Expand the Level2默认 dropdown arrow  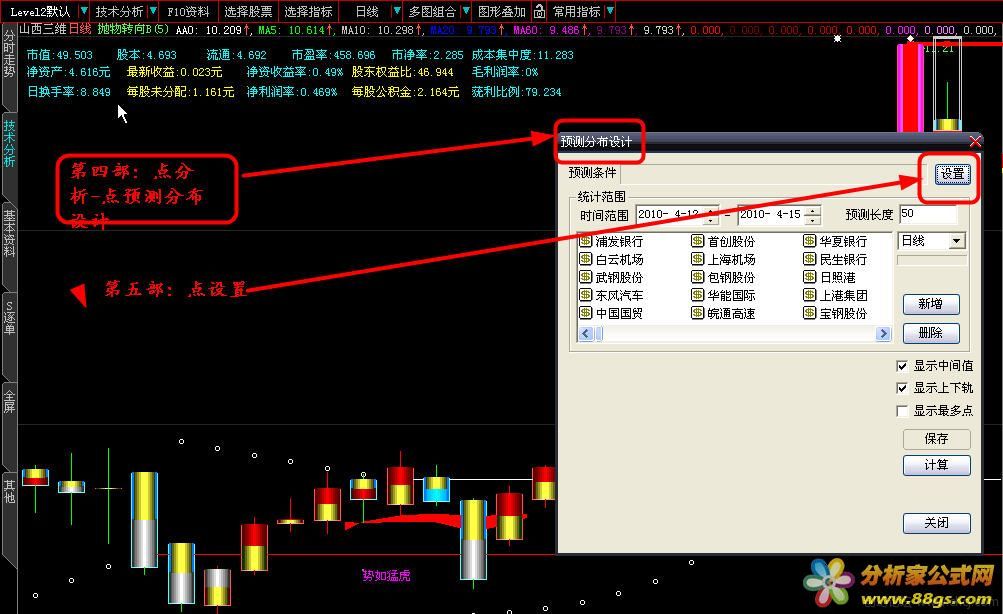point(83,11)
